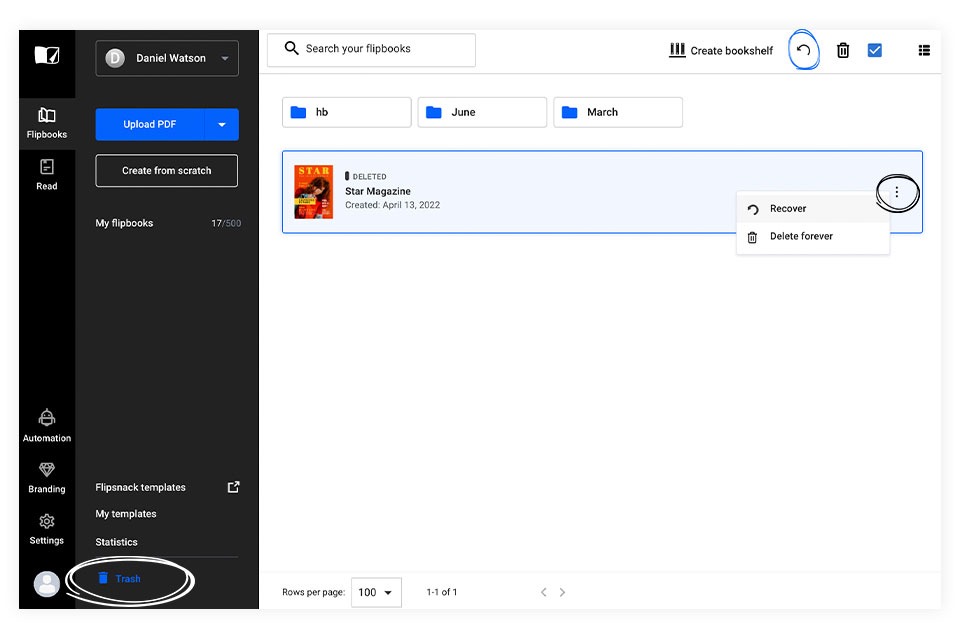Screen dimensions: 960x638
Task: Open Statistics page
Action: pos(116,542)
